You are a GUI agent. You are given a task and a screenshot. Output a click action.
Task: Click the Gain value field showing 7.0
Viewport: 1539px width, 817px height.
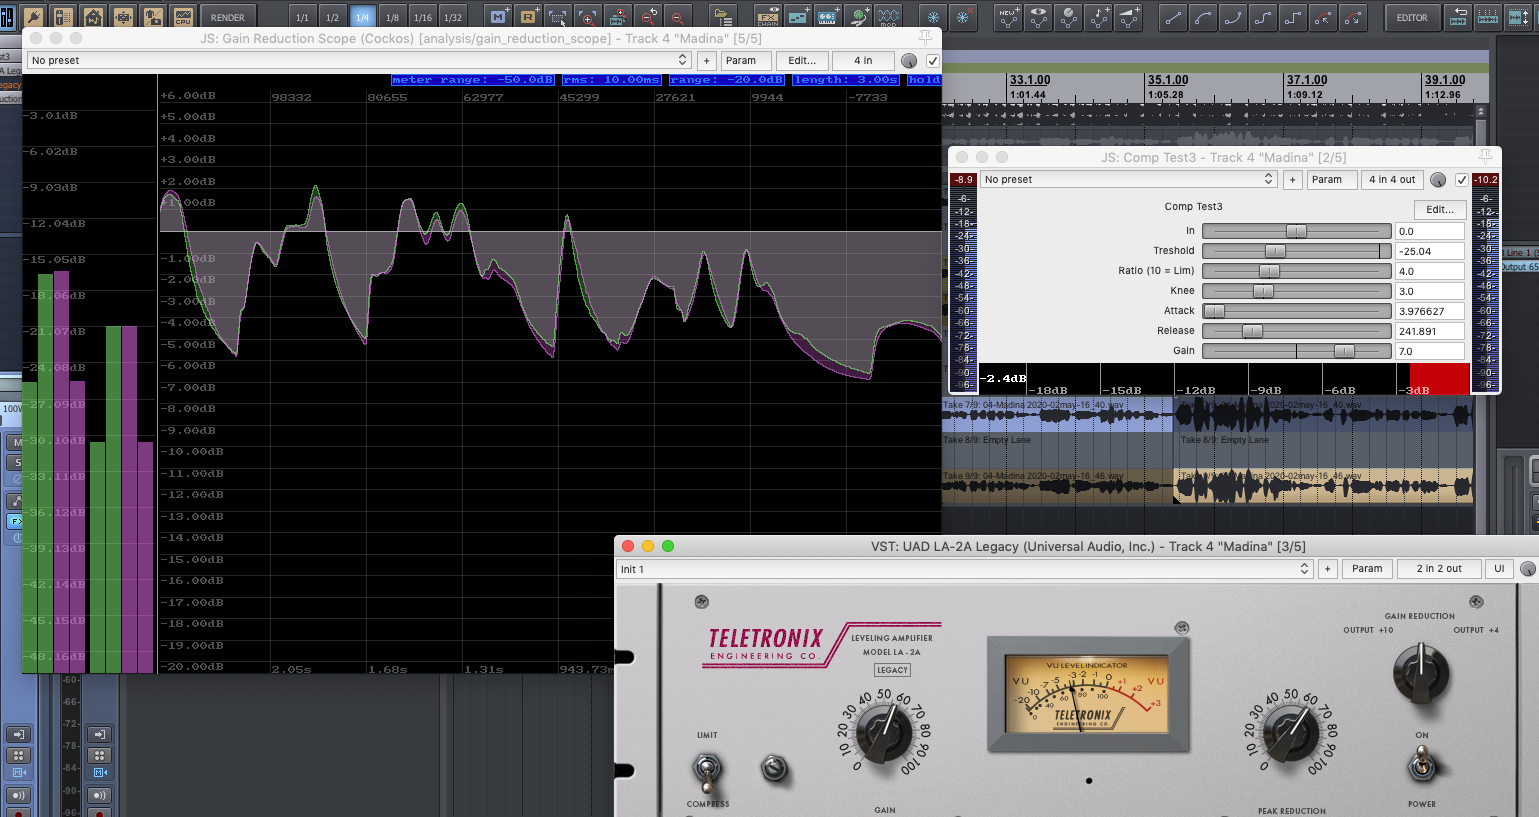point(1430,351)
